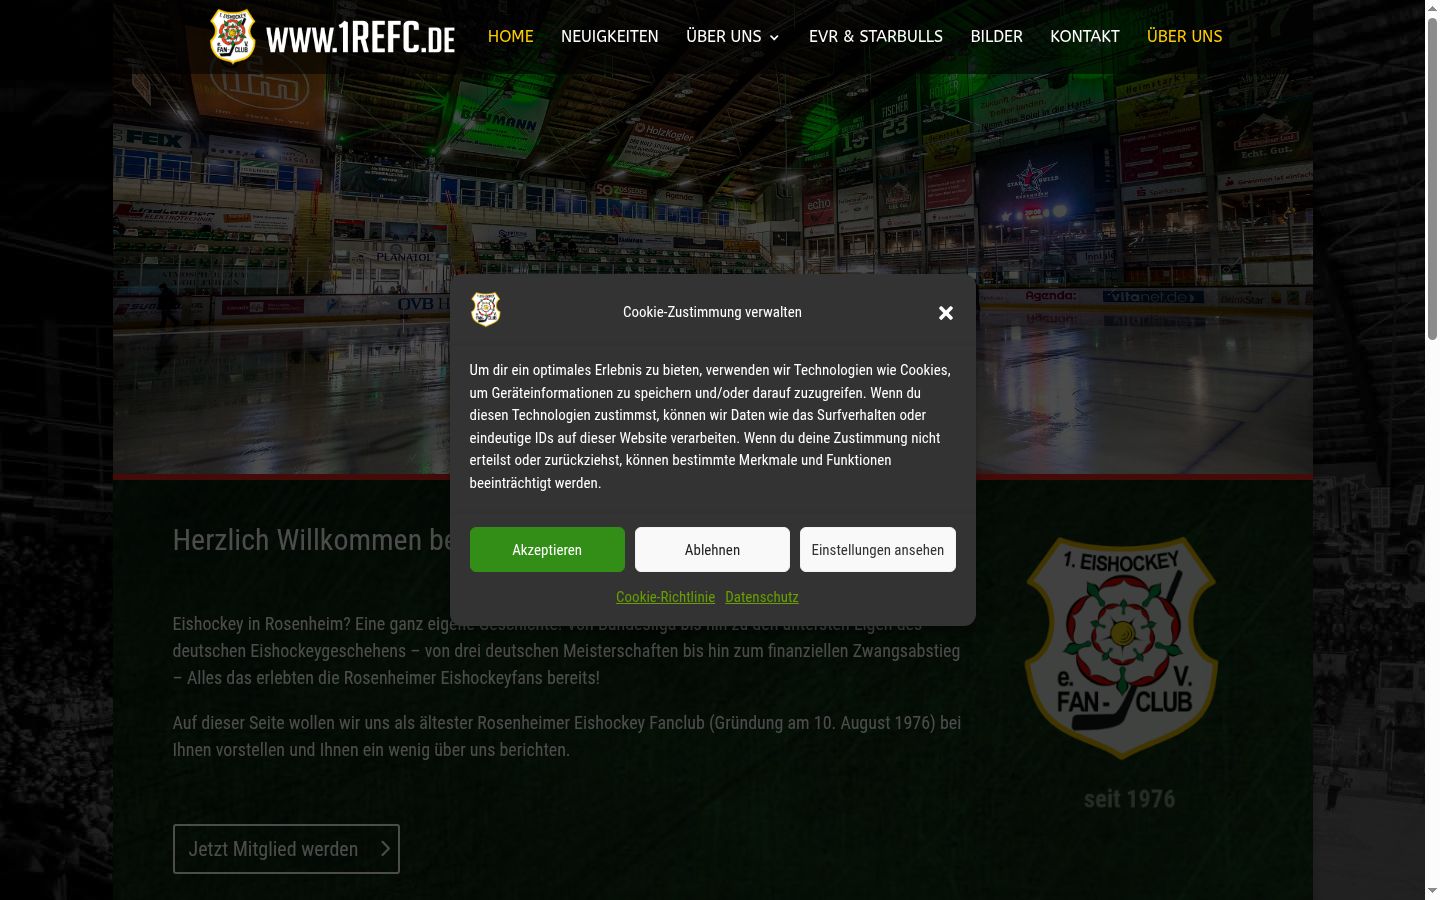Click the 'Cookie-Zustimmung verwalten' dialog title
Screen dimensions: 1440x900
(x=712, y=312)
